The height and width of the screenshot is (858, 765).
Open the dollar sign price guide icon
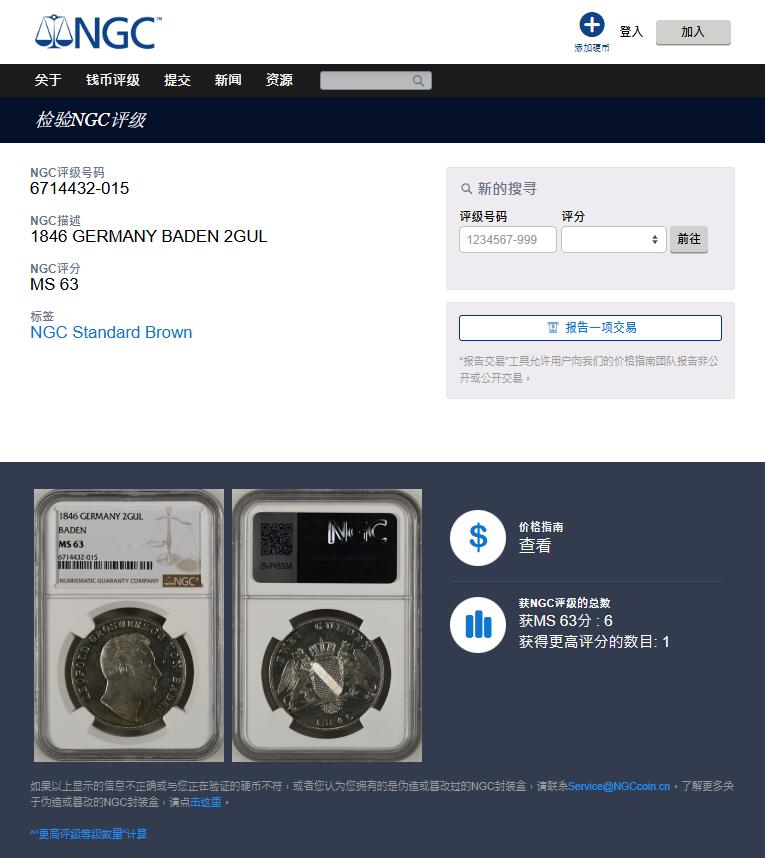(x=478, y=537)
